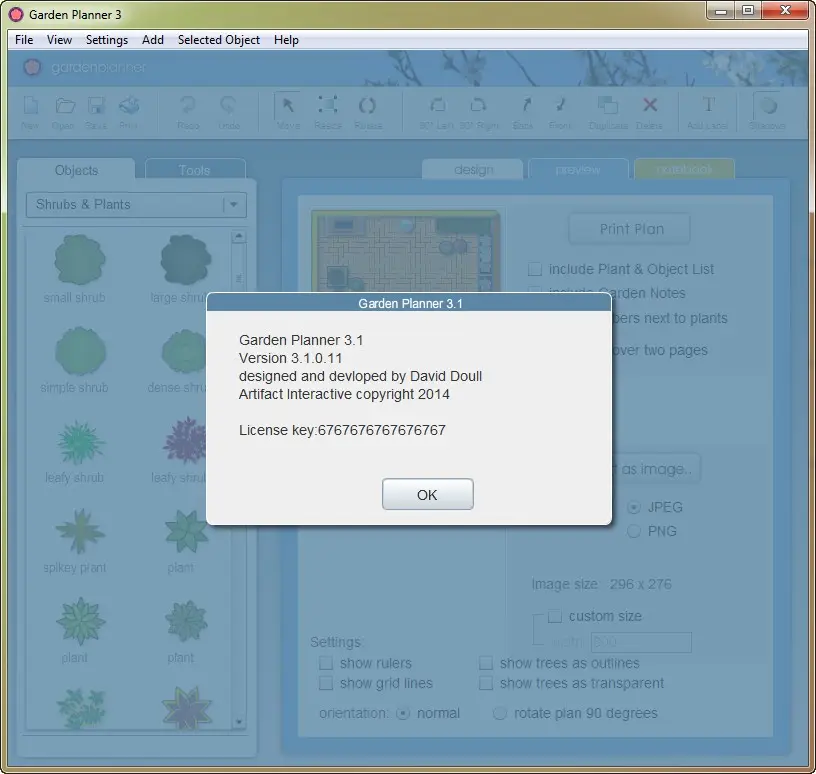
Task: Click the red X Delete icon
Action: tap(649, 105)
